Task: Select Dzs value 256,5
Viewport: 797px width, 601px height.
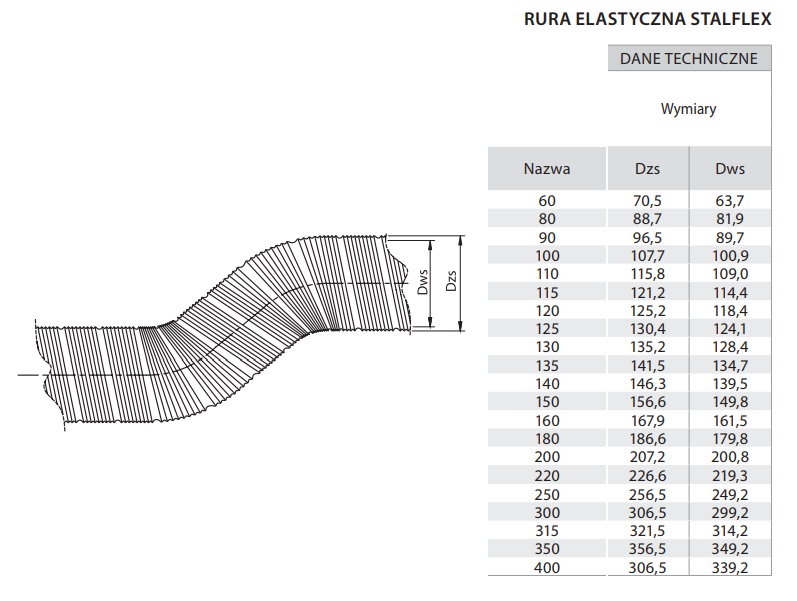Action: tap(648, 495)
